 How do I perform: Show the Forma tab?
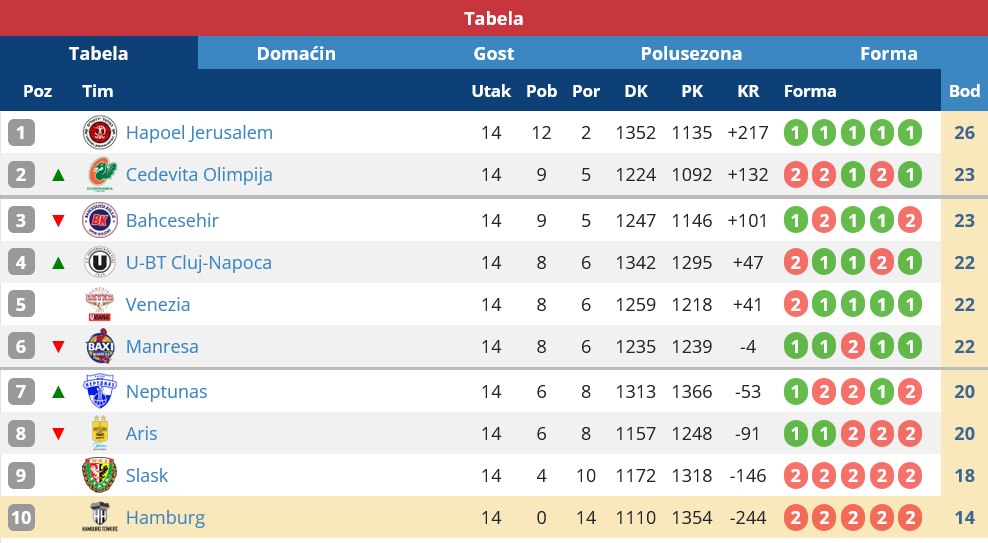[x=889, y=53]
